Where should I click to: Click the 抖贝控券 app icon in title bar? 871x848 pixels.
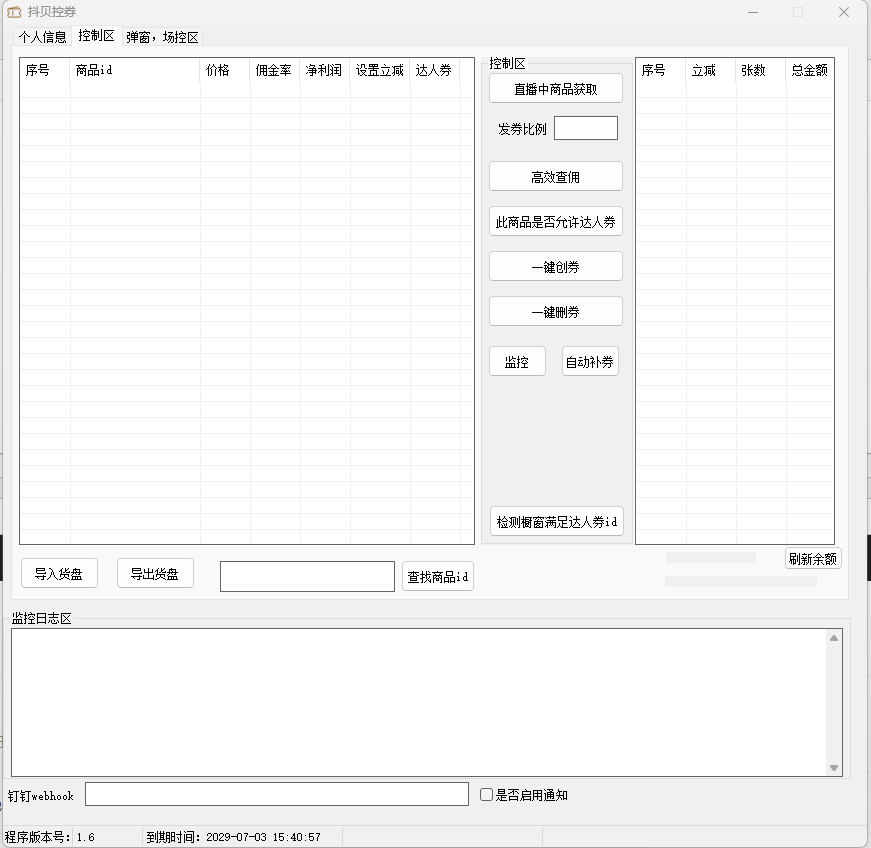click(x=14, y=12)
